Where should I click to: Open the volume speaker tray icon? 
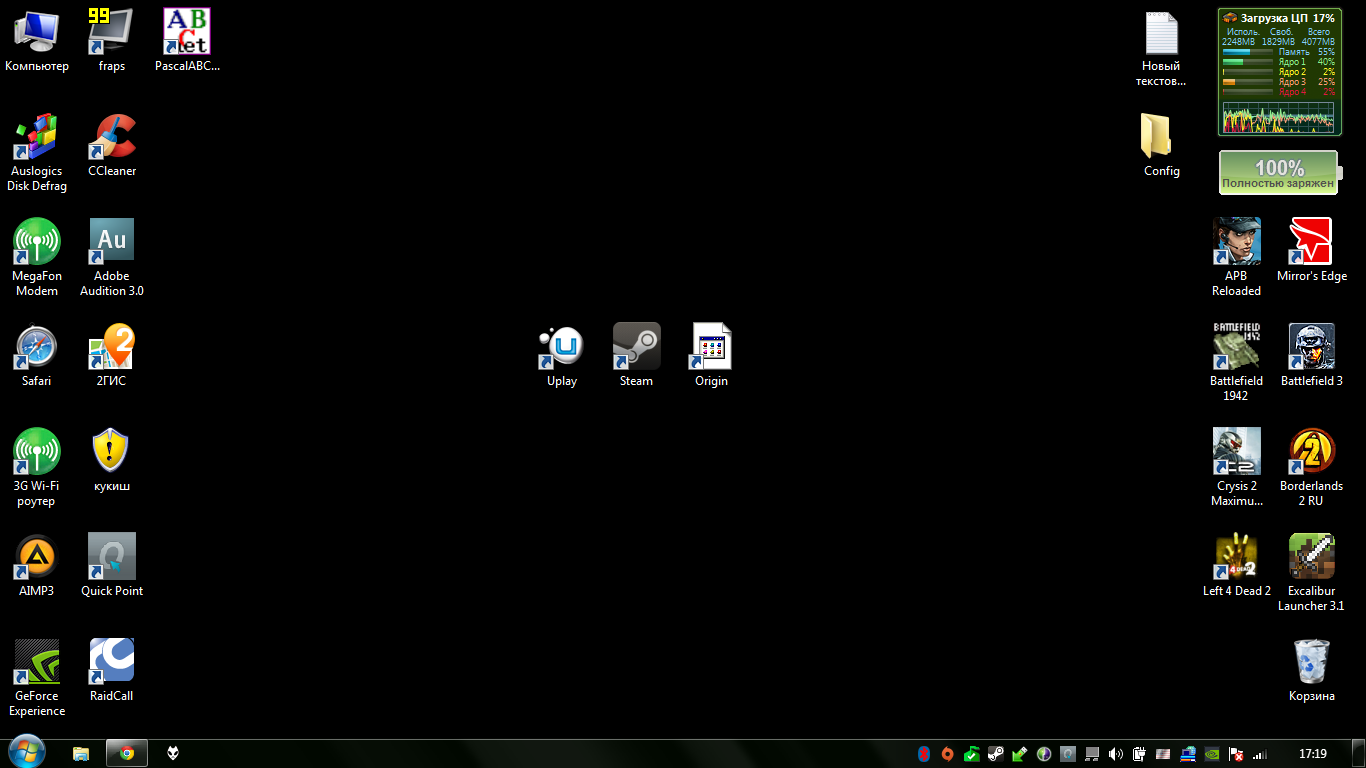tap(1116, 754)
